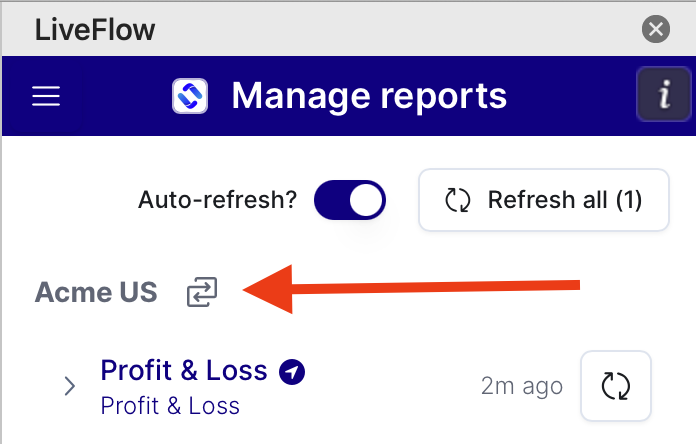Click the Manage reports header title
The height and width of the screenshot is (444, 696).
pos(369,95)
